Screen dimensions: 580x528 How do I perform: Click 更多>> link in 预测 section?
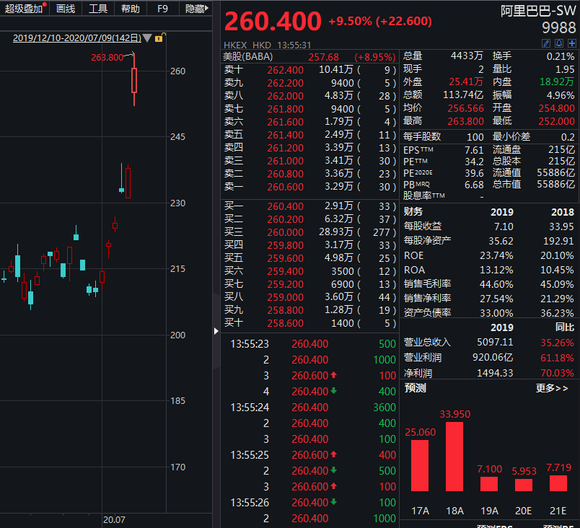(x=552, y=388)
